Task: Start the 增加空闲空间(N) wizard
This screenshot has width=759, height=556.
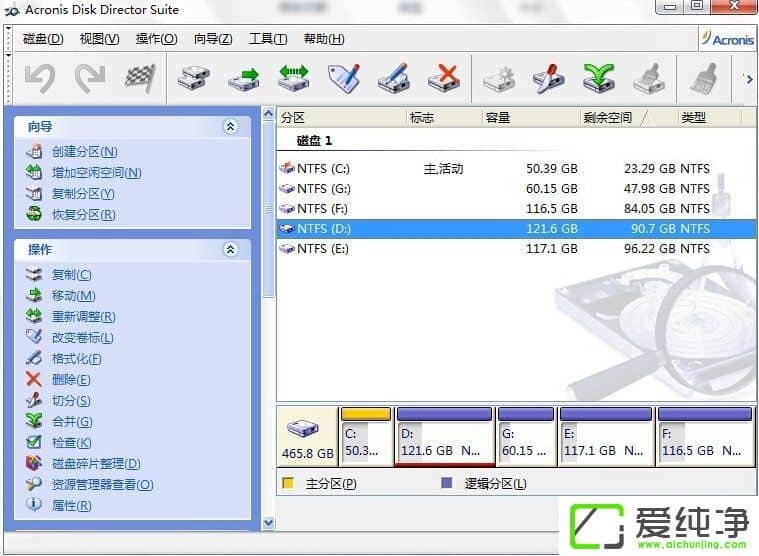Action: coord(96,173)
